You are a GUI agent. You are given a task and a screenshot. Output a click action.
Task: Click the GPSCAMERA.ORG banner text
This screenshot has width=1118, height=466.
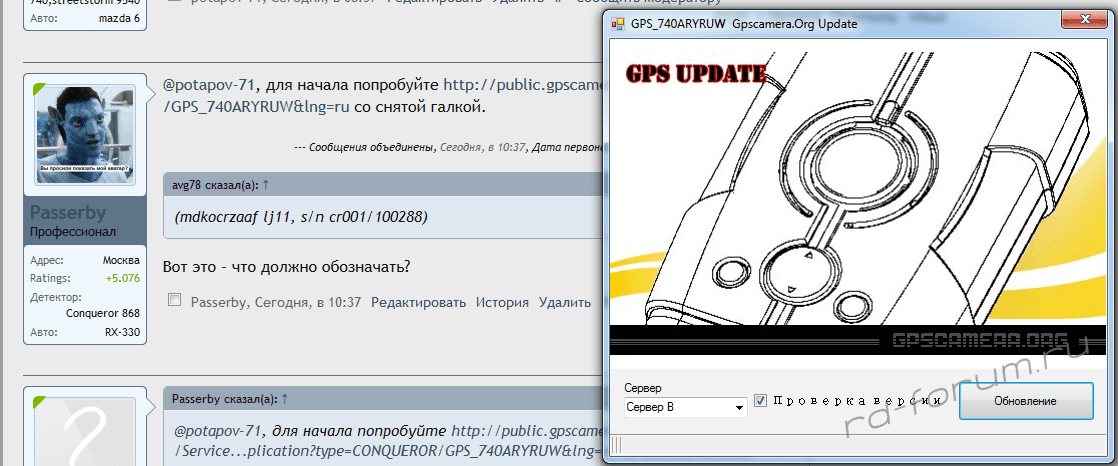pyautogui.click(x=979, y=341)
